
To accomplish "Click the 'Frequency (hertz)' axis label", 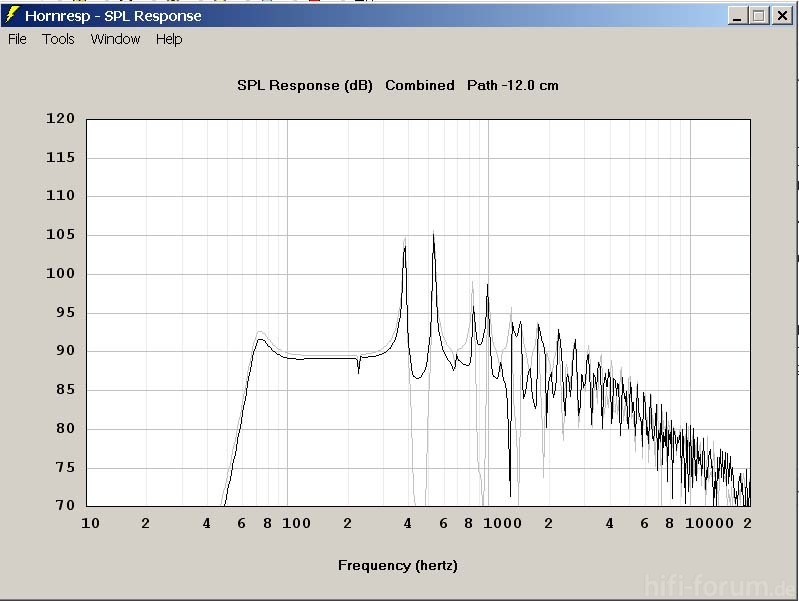I will coord(398,565).
